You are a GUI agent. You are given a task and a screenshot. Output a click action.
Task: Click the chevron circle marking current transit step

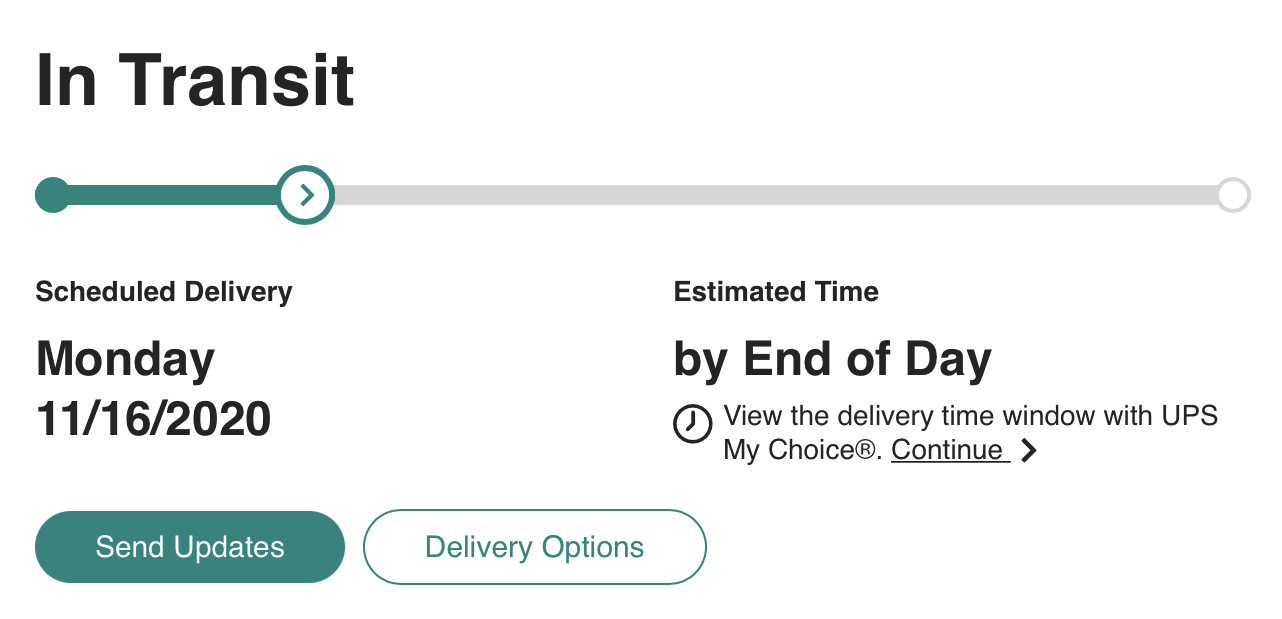(x=306, y=195)
